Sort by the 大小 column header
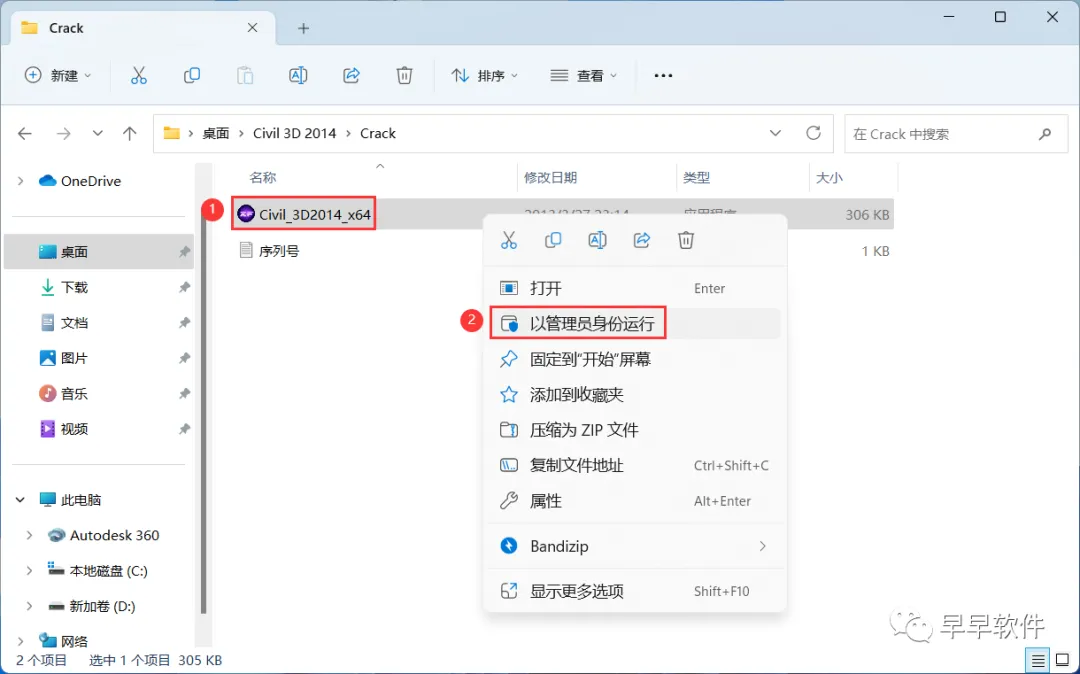 click(829, 178)
